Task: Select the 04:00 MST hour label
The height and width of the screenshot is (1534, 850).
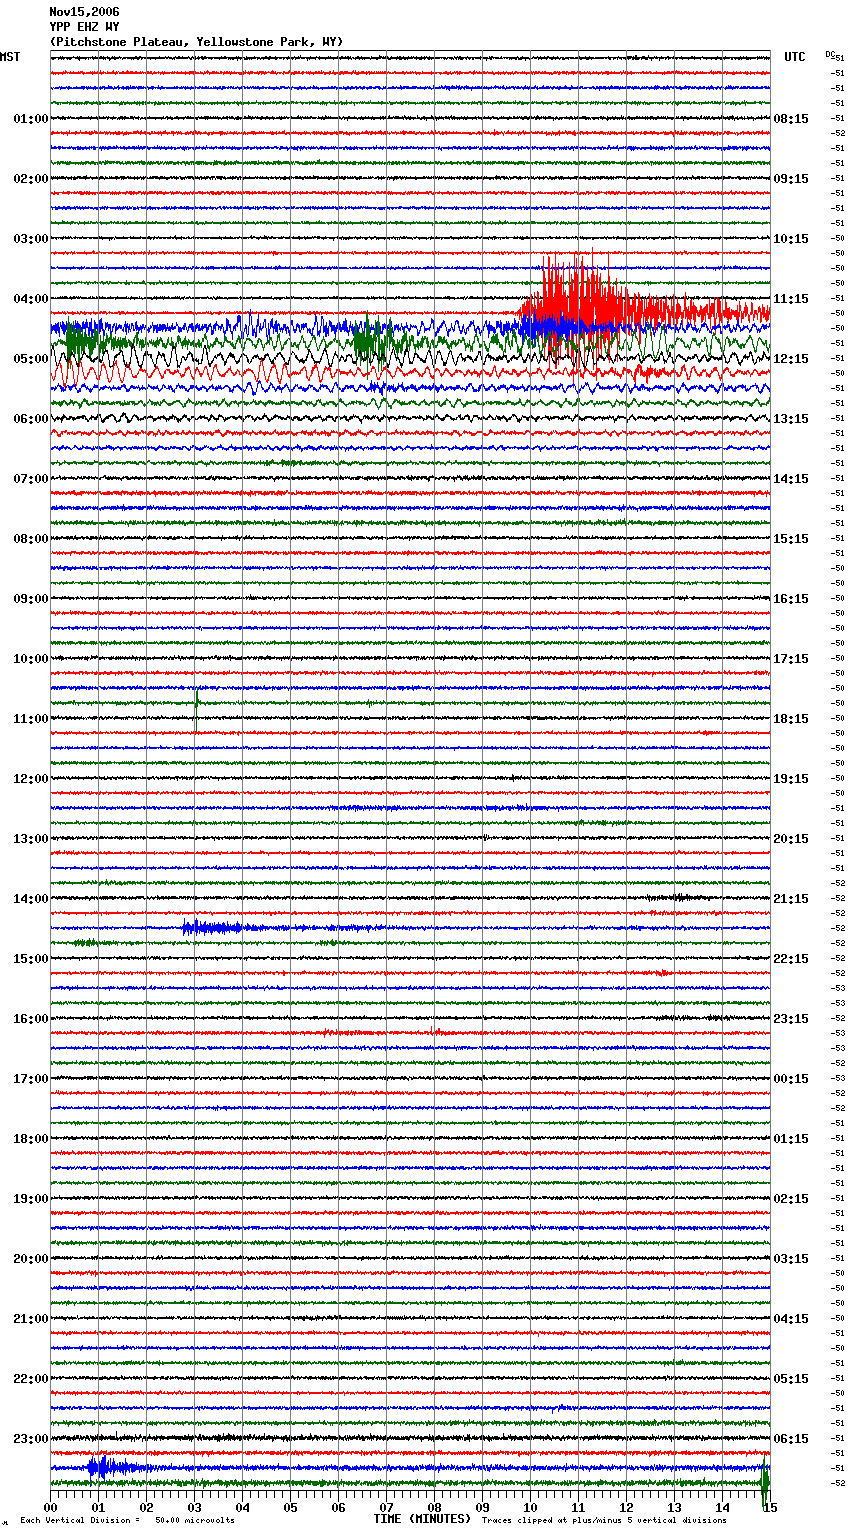Action: (x=31, y=299)
